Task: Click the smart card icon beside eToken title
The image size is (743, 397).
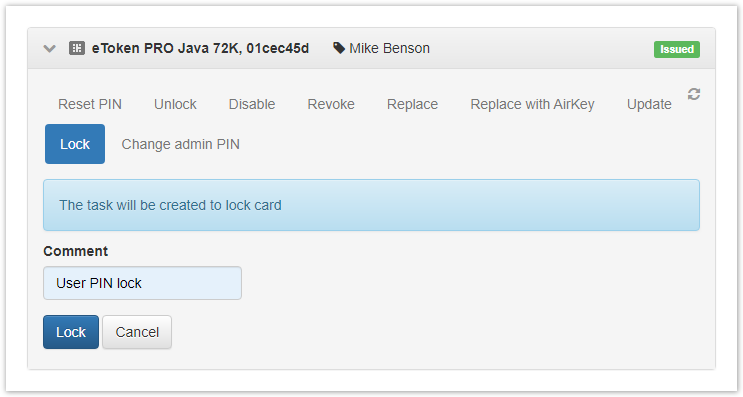Action: tap(77, 48)
